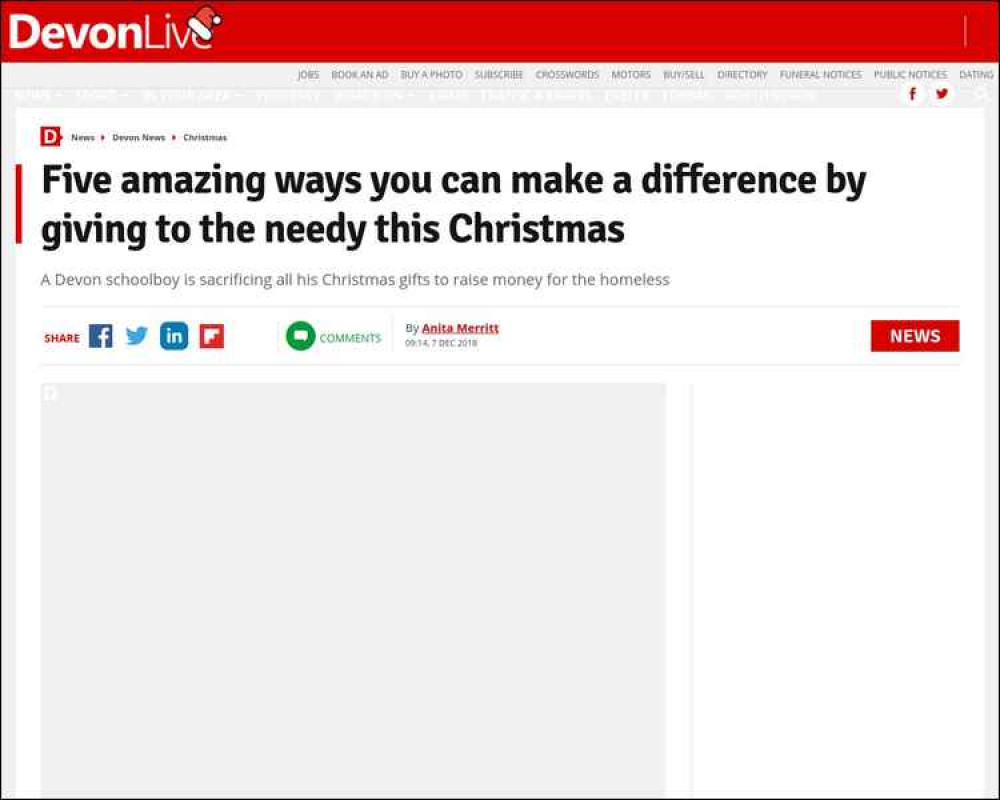
Task: Open the Crosswords top menu item
Action: click(x=567, y=75)
